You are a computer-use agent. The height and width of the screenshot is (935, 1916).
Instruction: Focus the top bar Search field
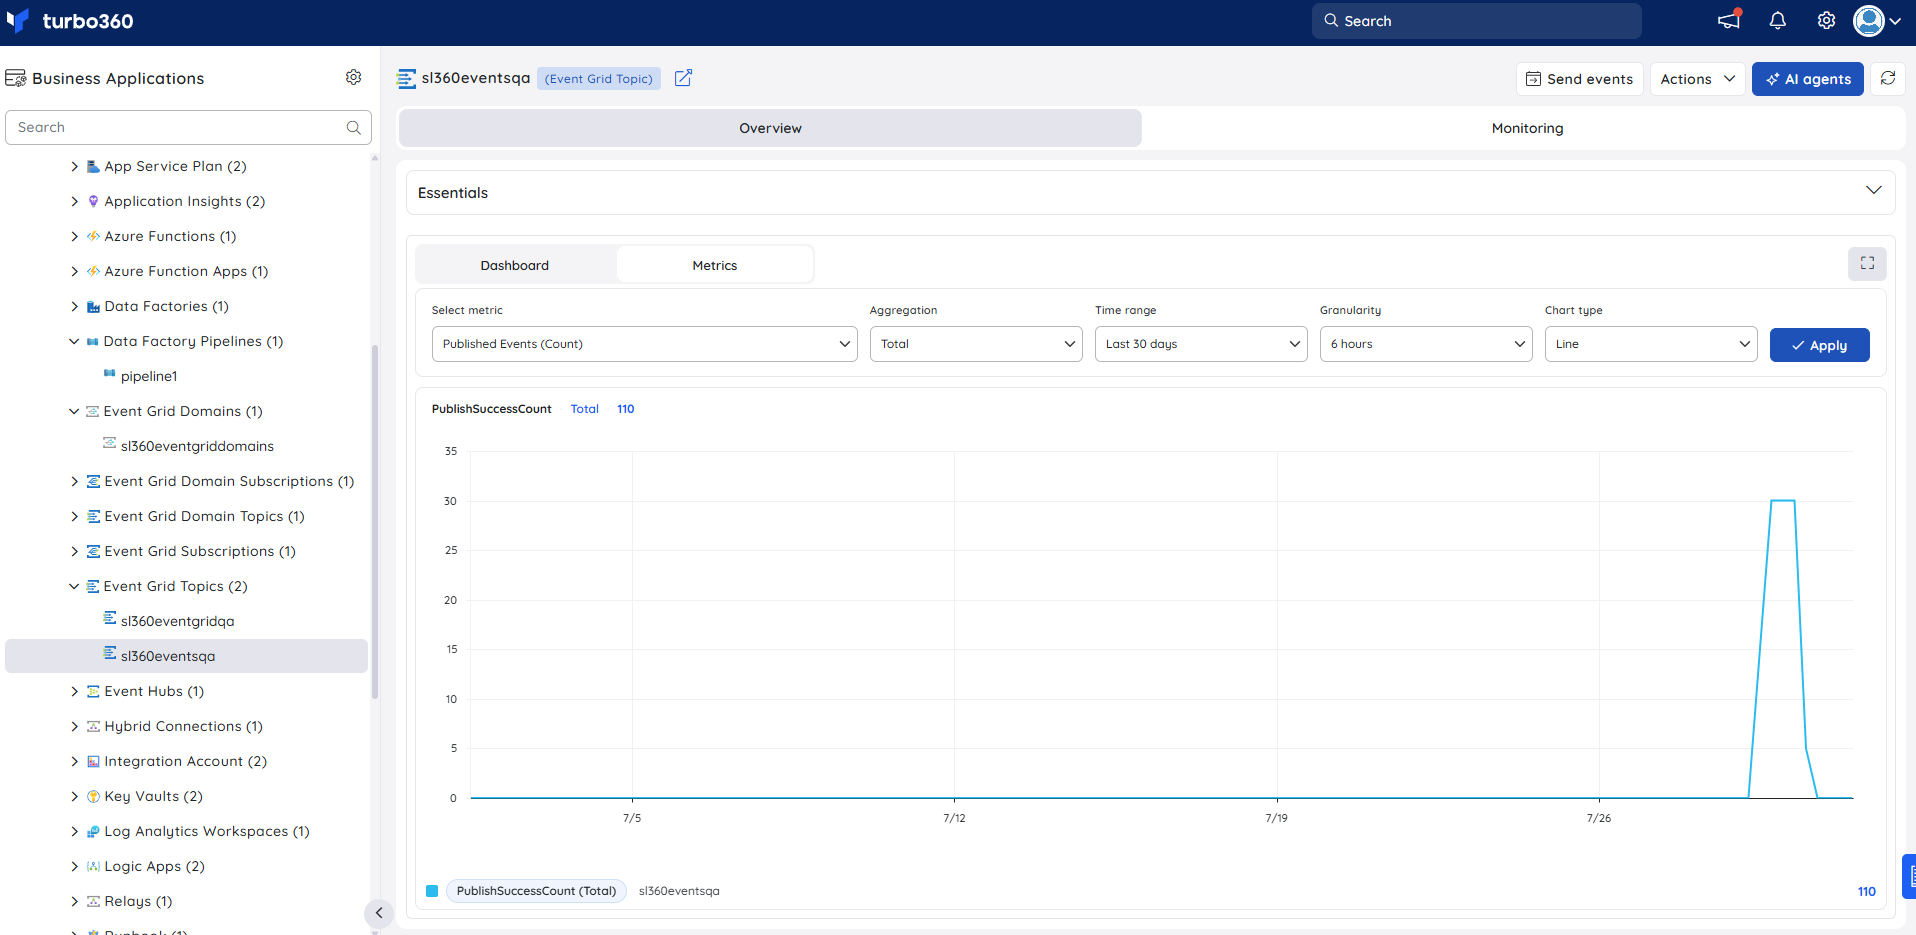tap(1477, 21)
